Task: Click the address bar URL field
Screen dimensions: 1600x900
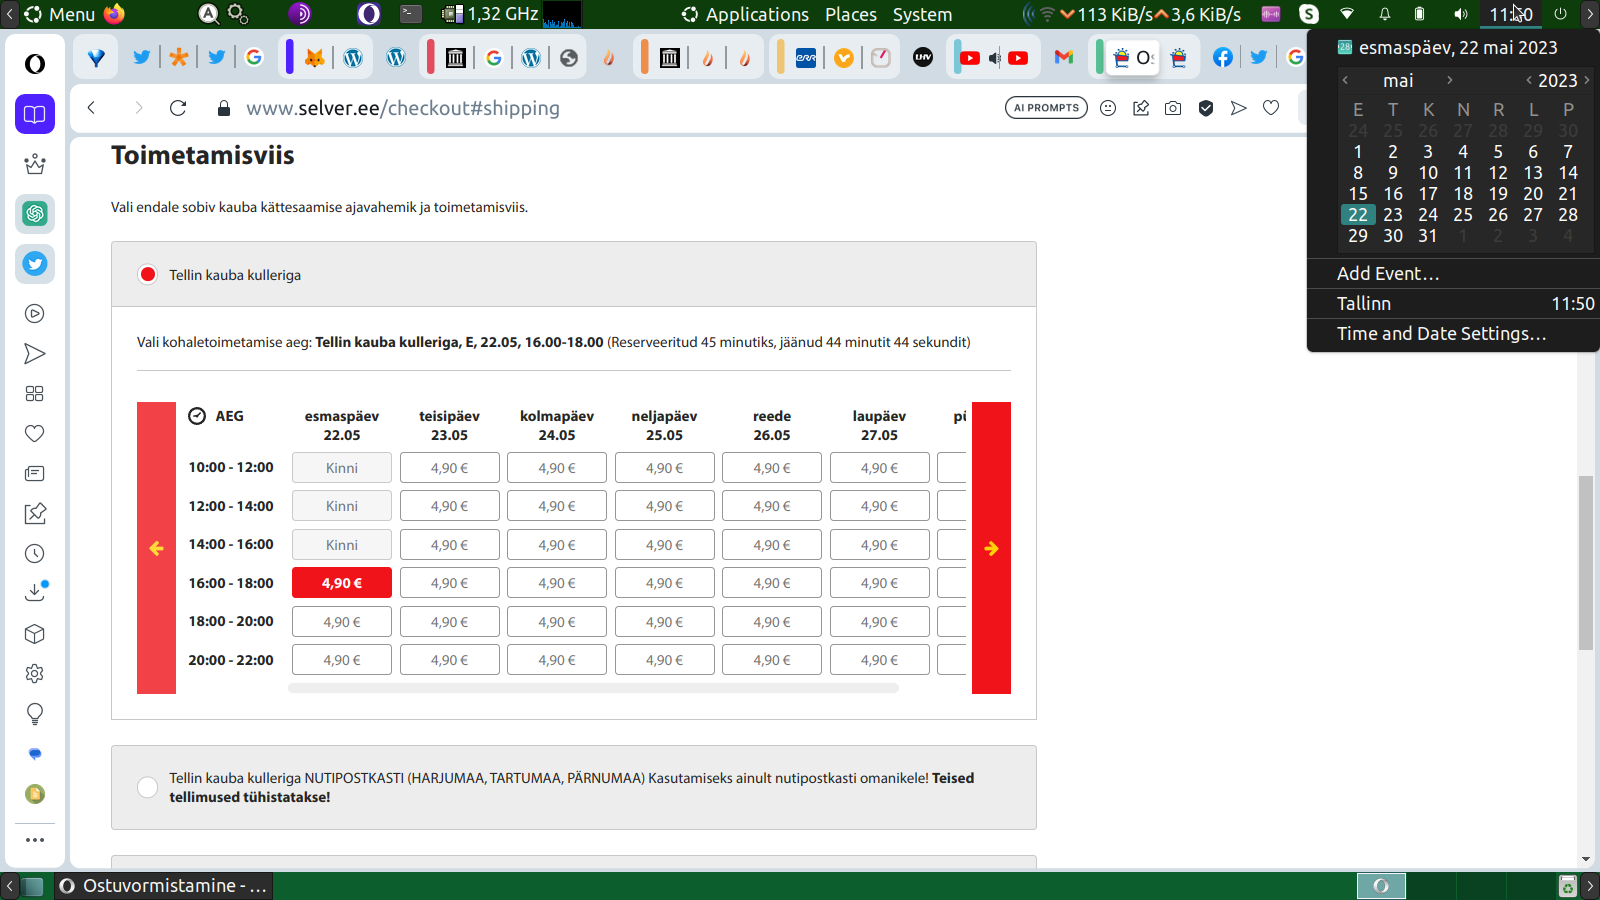Action: [403, 108]
